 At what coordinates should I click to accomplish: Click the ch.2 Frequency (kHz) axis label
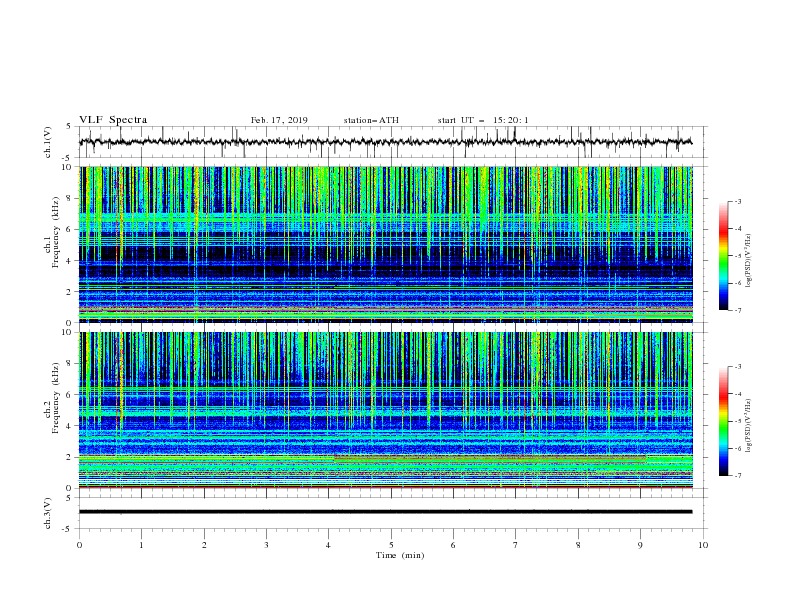tap(52, 398)
